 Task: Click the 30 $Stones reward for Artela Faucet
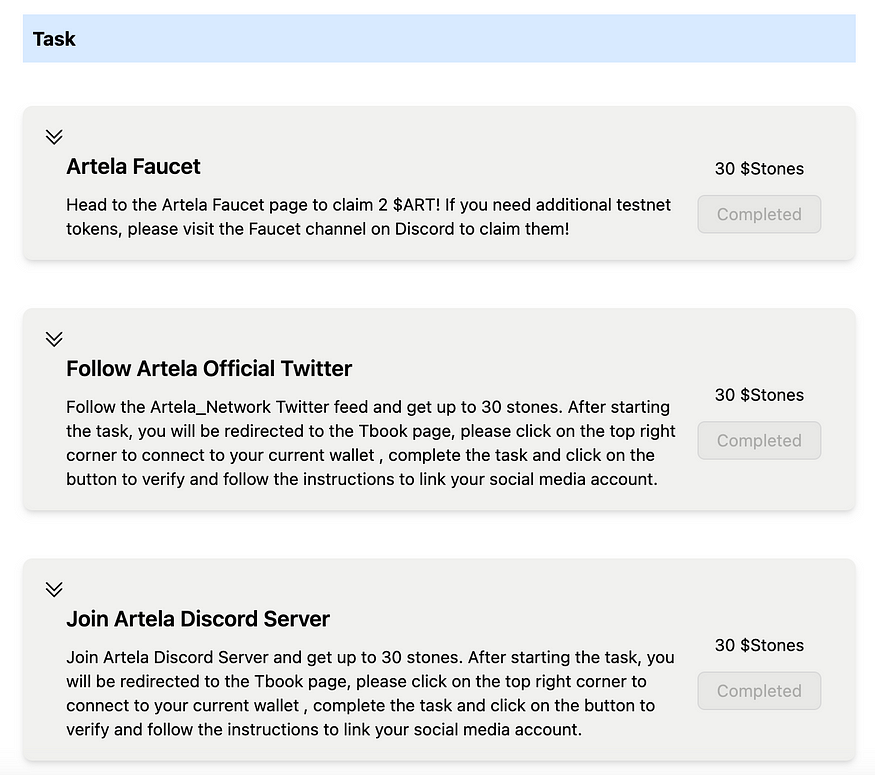(759, 169)
